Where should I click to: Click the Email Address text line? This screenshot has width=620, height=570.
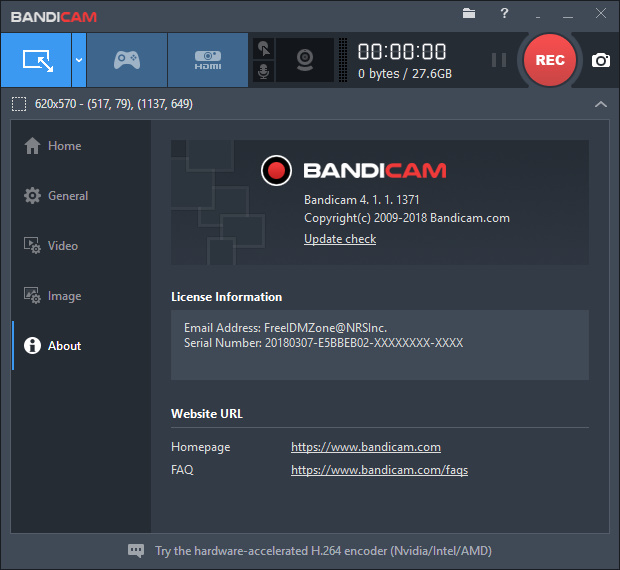pyautogui.click(x=285, y=328)
